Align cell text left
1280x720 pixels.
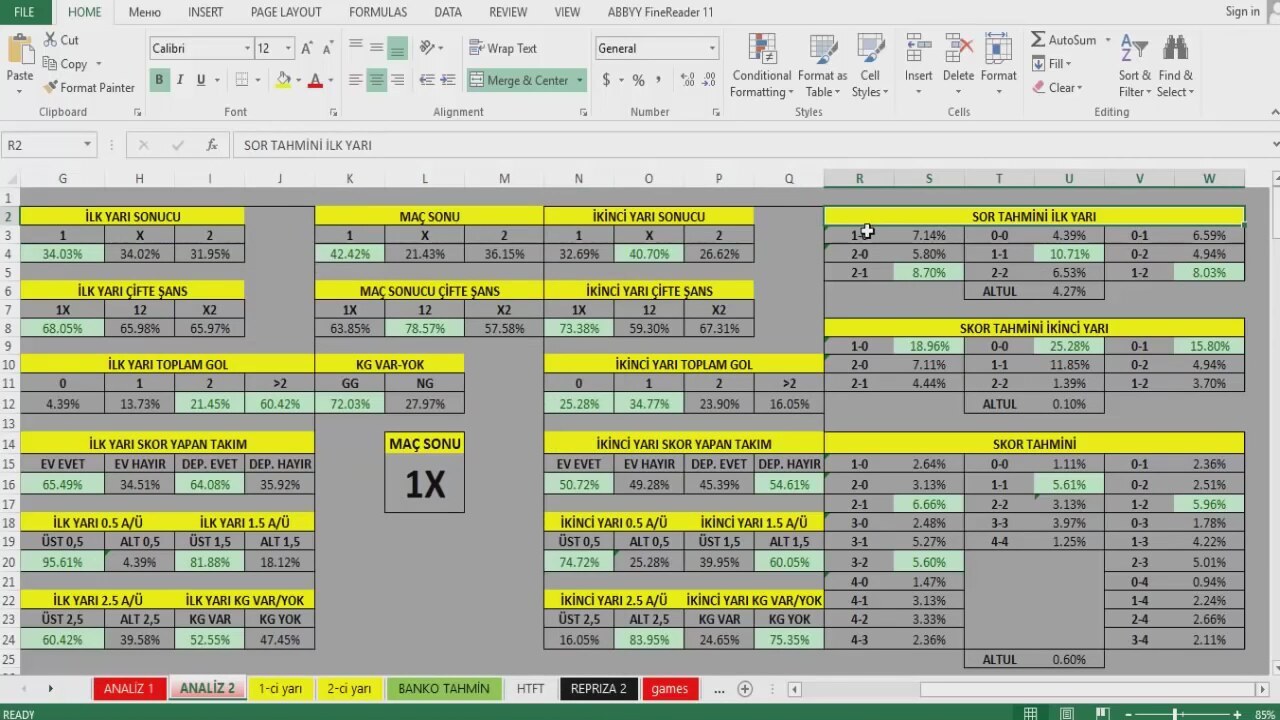pos(355,80)
